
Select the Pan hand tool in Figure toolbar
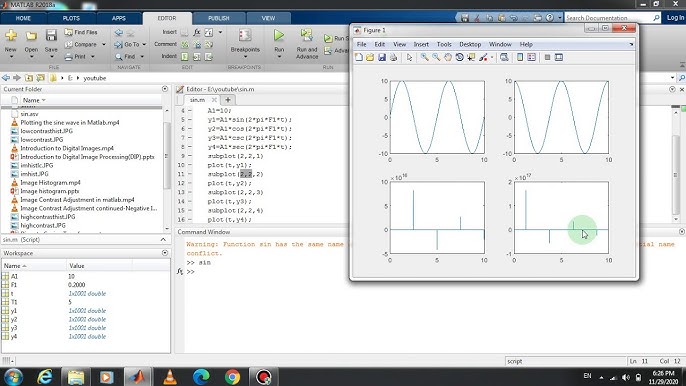tap(448, 57)
